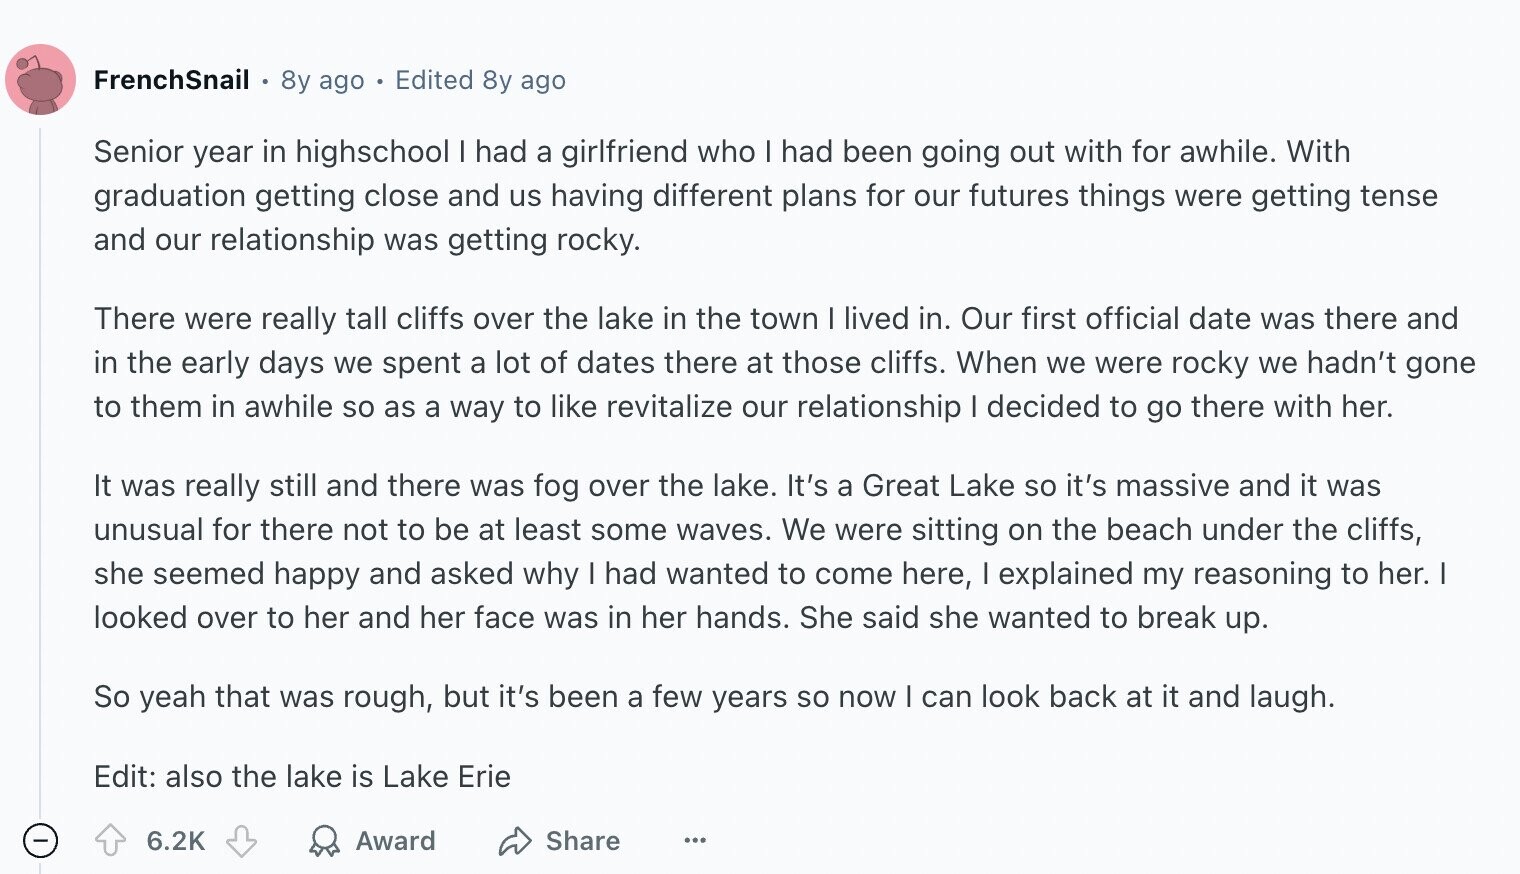The height and width of the screenshot is (874, 1520).
Task: Collapse the comment with the minus circle
Action: point(40,841)
